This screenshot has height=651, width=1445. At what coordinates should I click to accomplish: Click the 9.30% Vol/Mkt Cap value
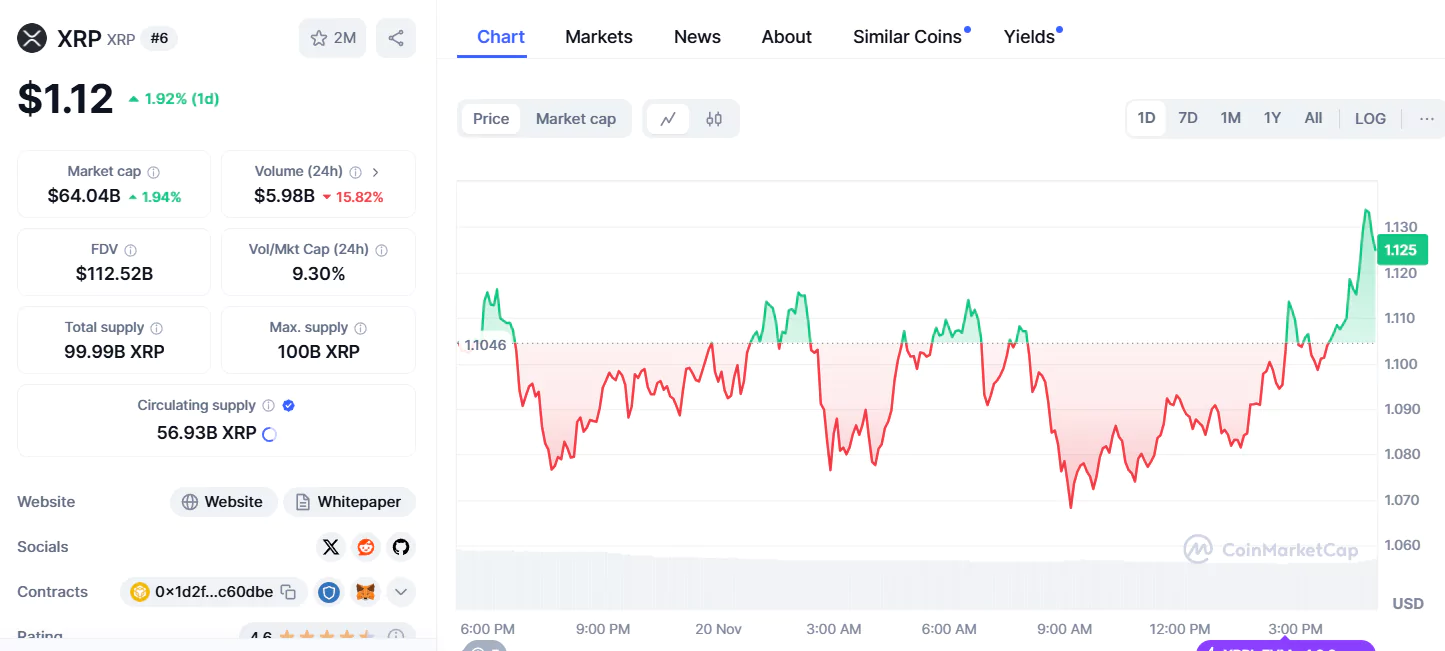point(318,274)
